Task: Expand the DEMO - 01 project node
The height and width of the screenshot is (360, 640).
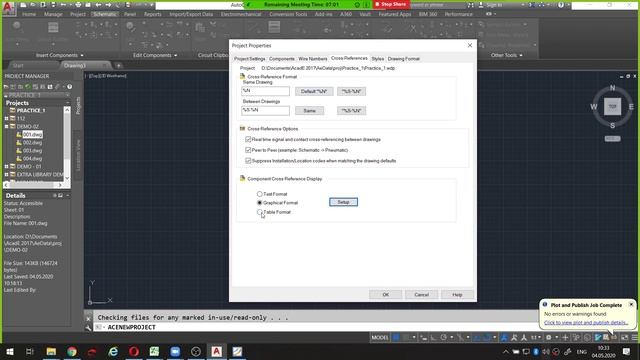Action: pyautogui.click(x=6, y=167)
